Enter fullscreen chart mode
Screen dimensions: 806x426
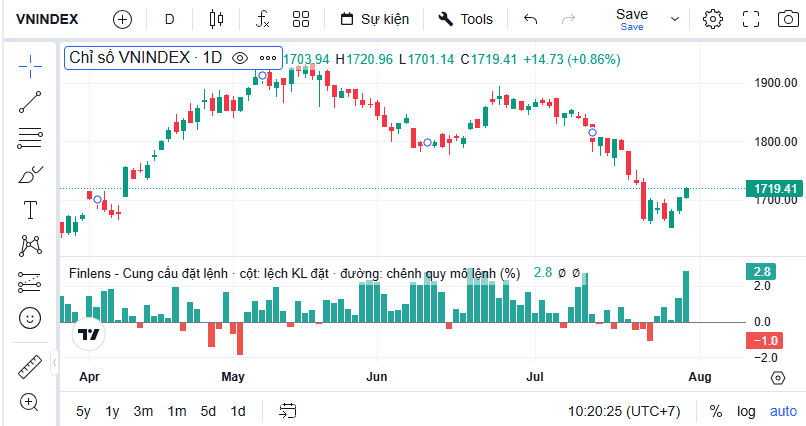(751, 20)
